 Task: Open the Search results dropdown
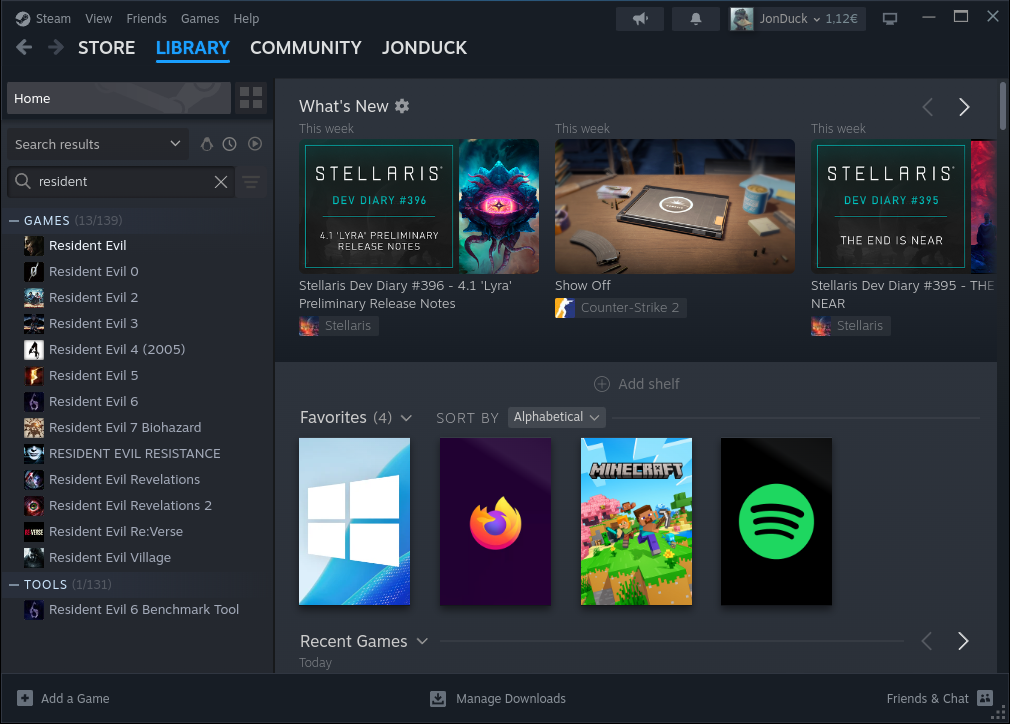98,144
